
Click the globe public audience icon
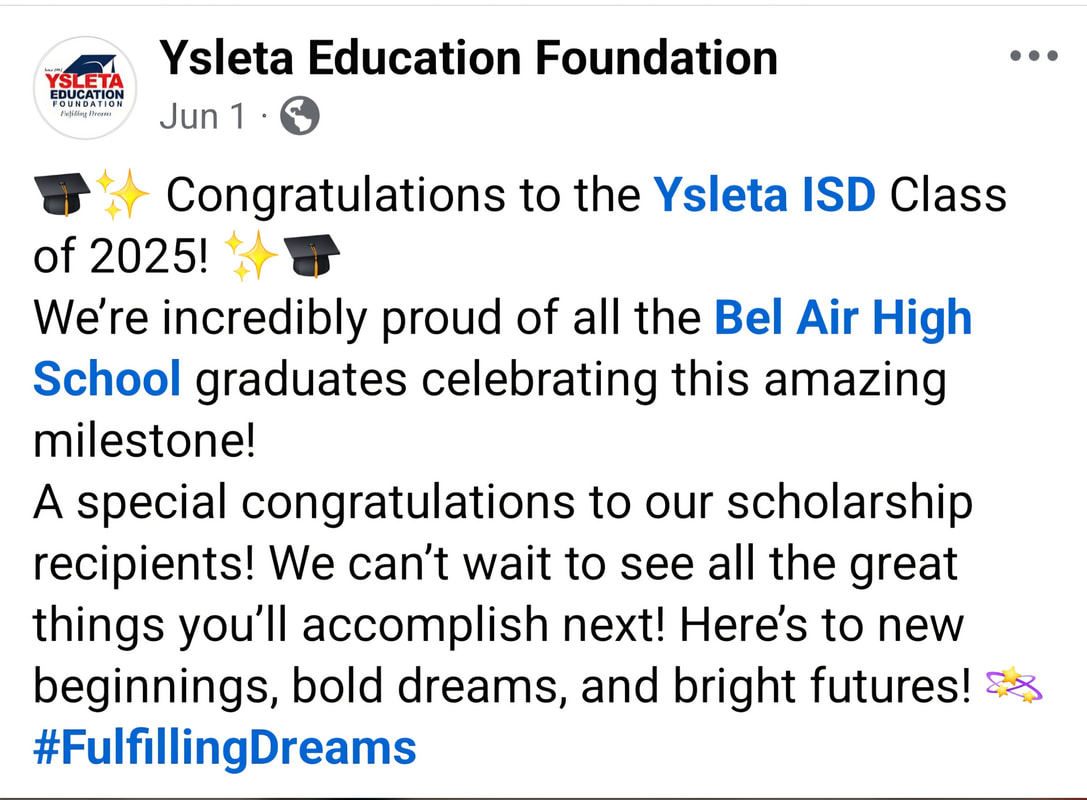(x=298, y=117)
